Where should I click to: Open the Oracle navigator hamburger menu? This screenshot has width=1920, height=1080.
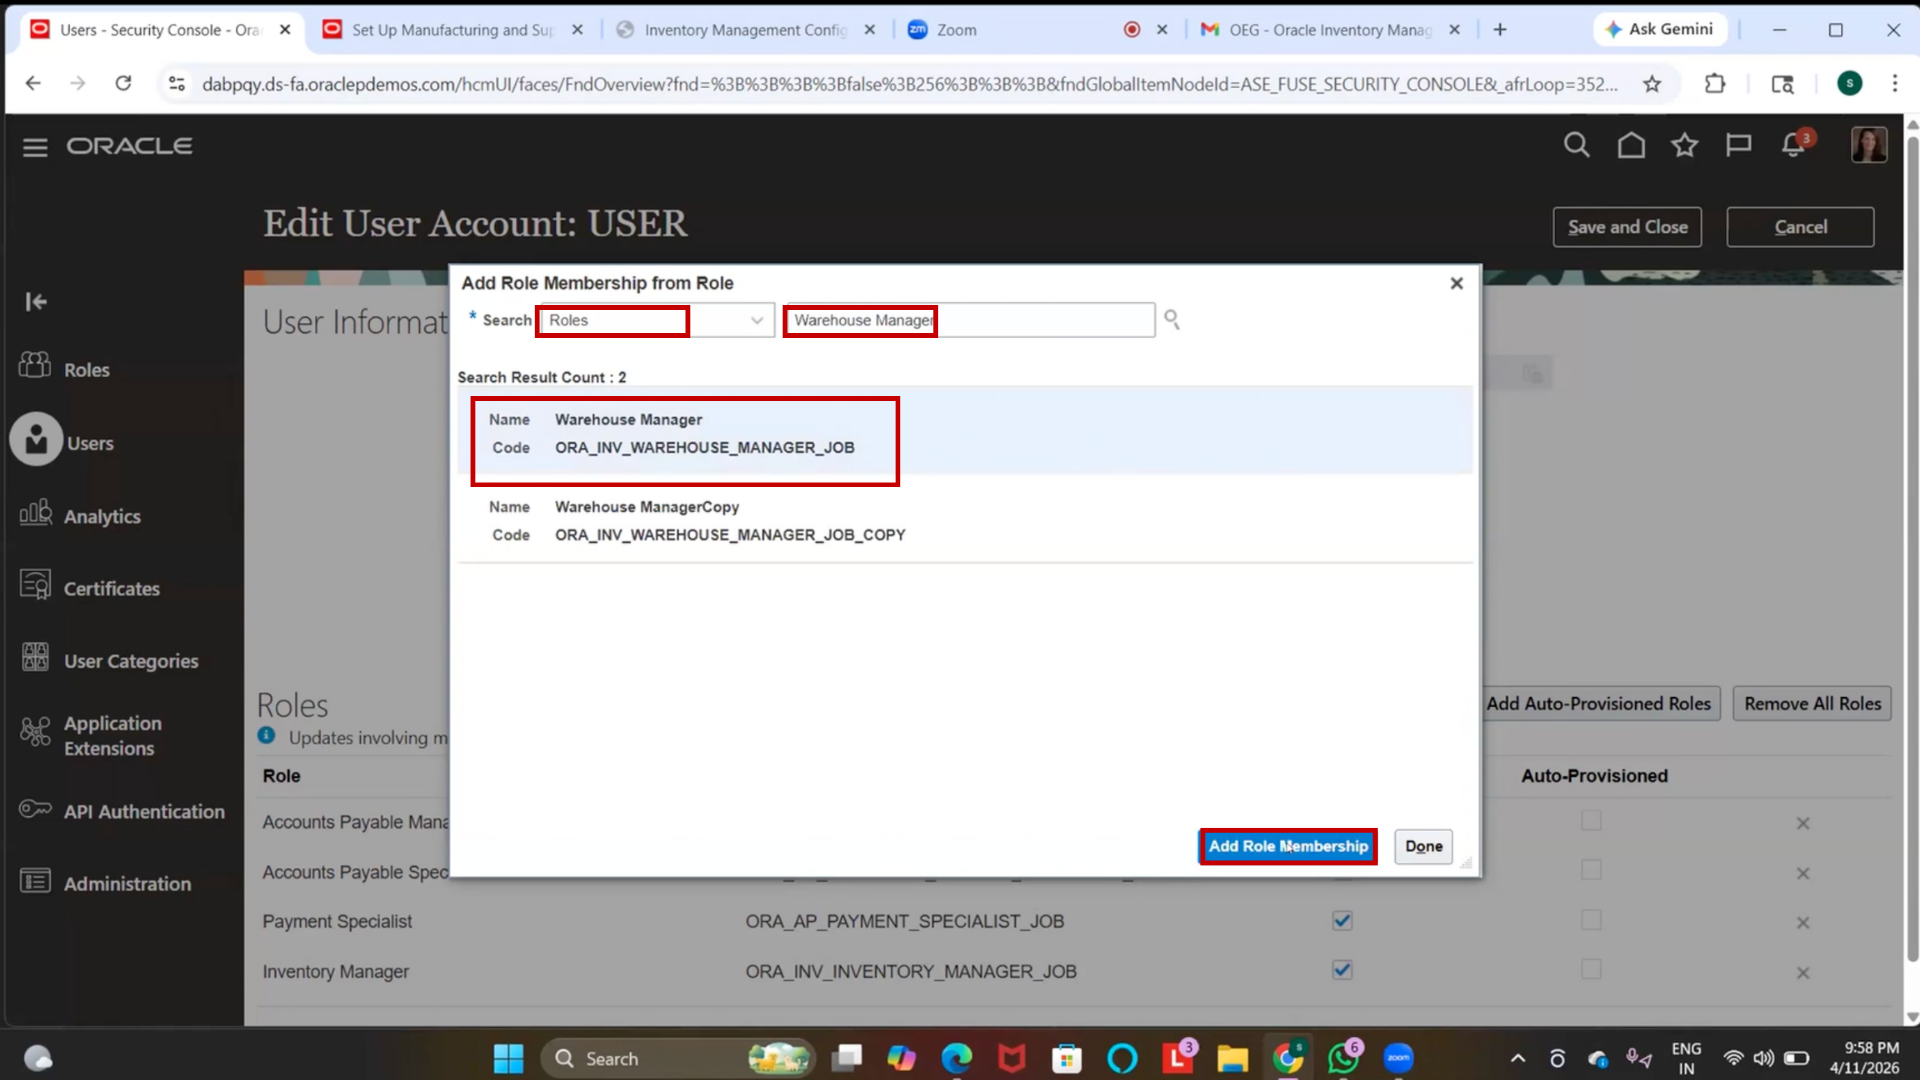click(35, 147)
